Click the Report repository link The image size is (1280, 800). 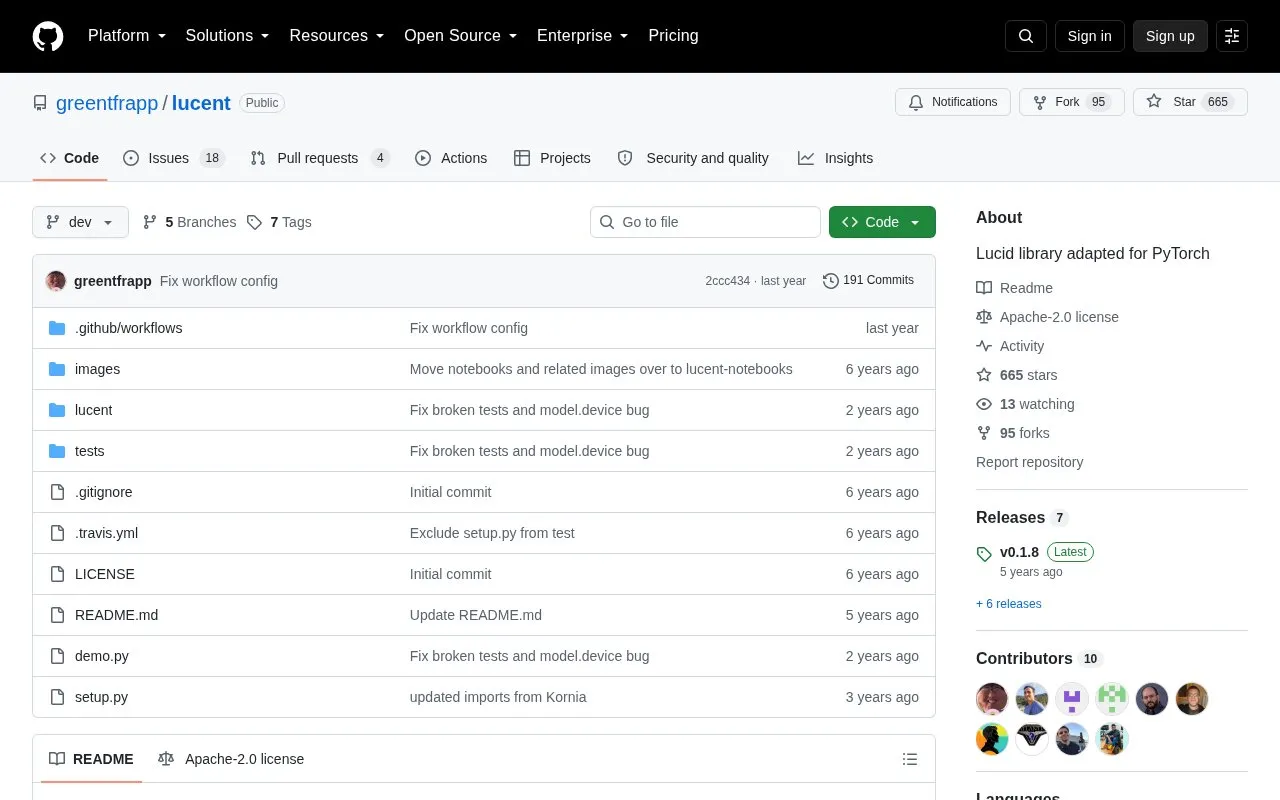click(x=1029, y=462)
